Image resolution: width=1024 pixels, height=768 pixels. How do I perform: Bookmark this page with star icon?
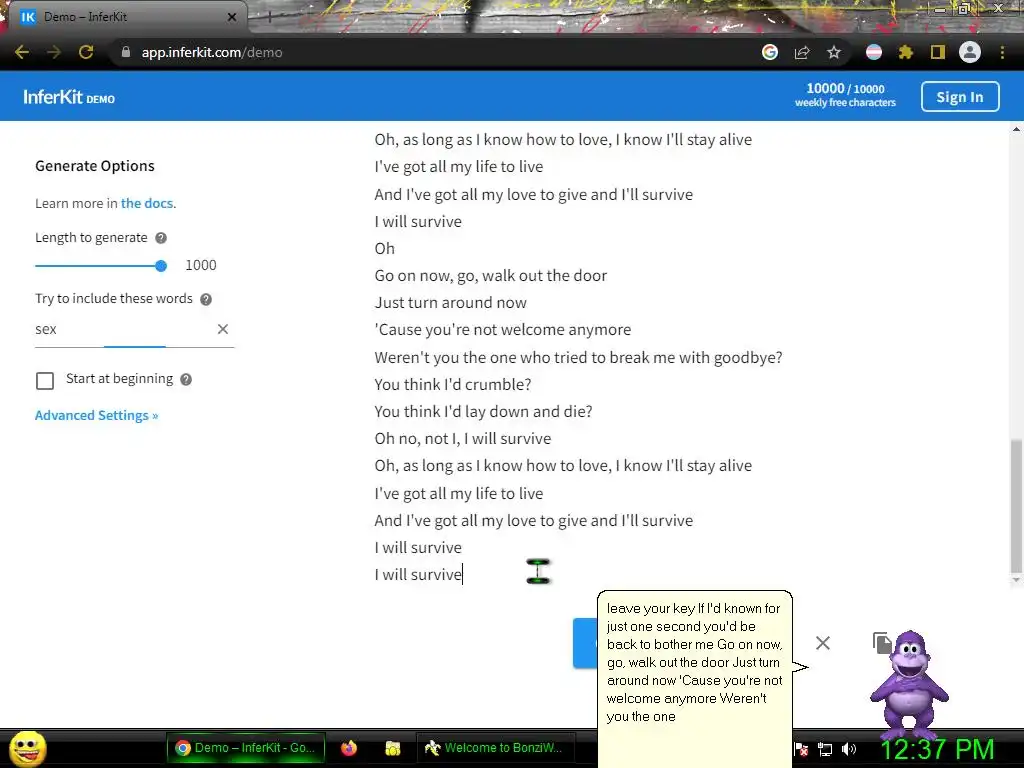tap(834, 52)
